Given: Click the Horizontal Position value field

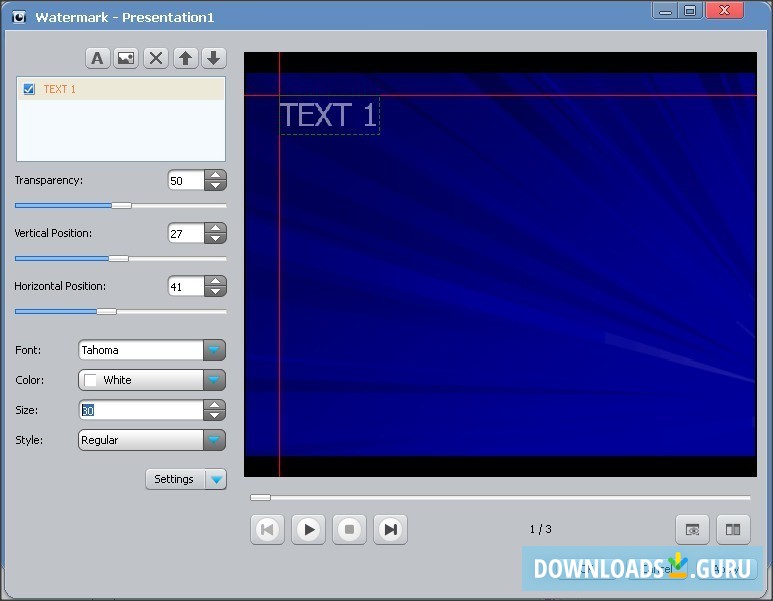Looking at the screenshot, I should click(x=186, y=286).
